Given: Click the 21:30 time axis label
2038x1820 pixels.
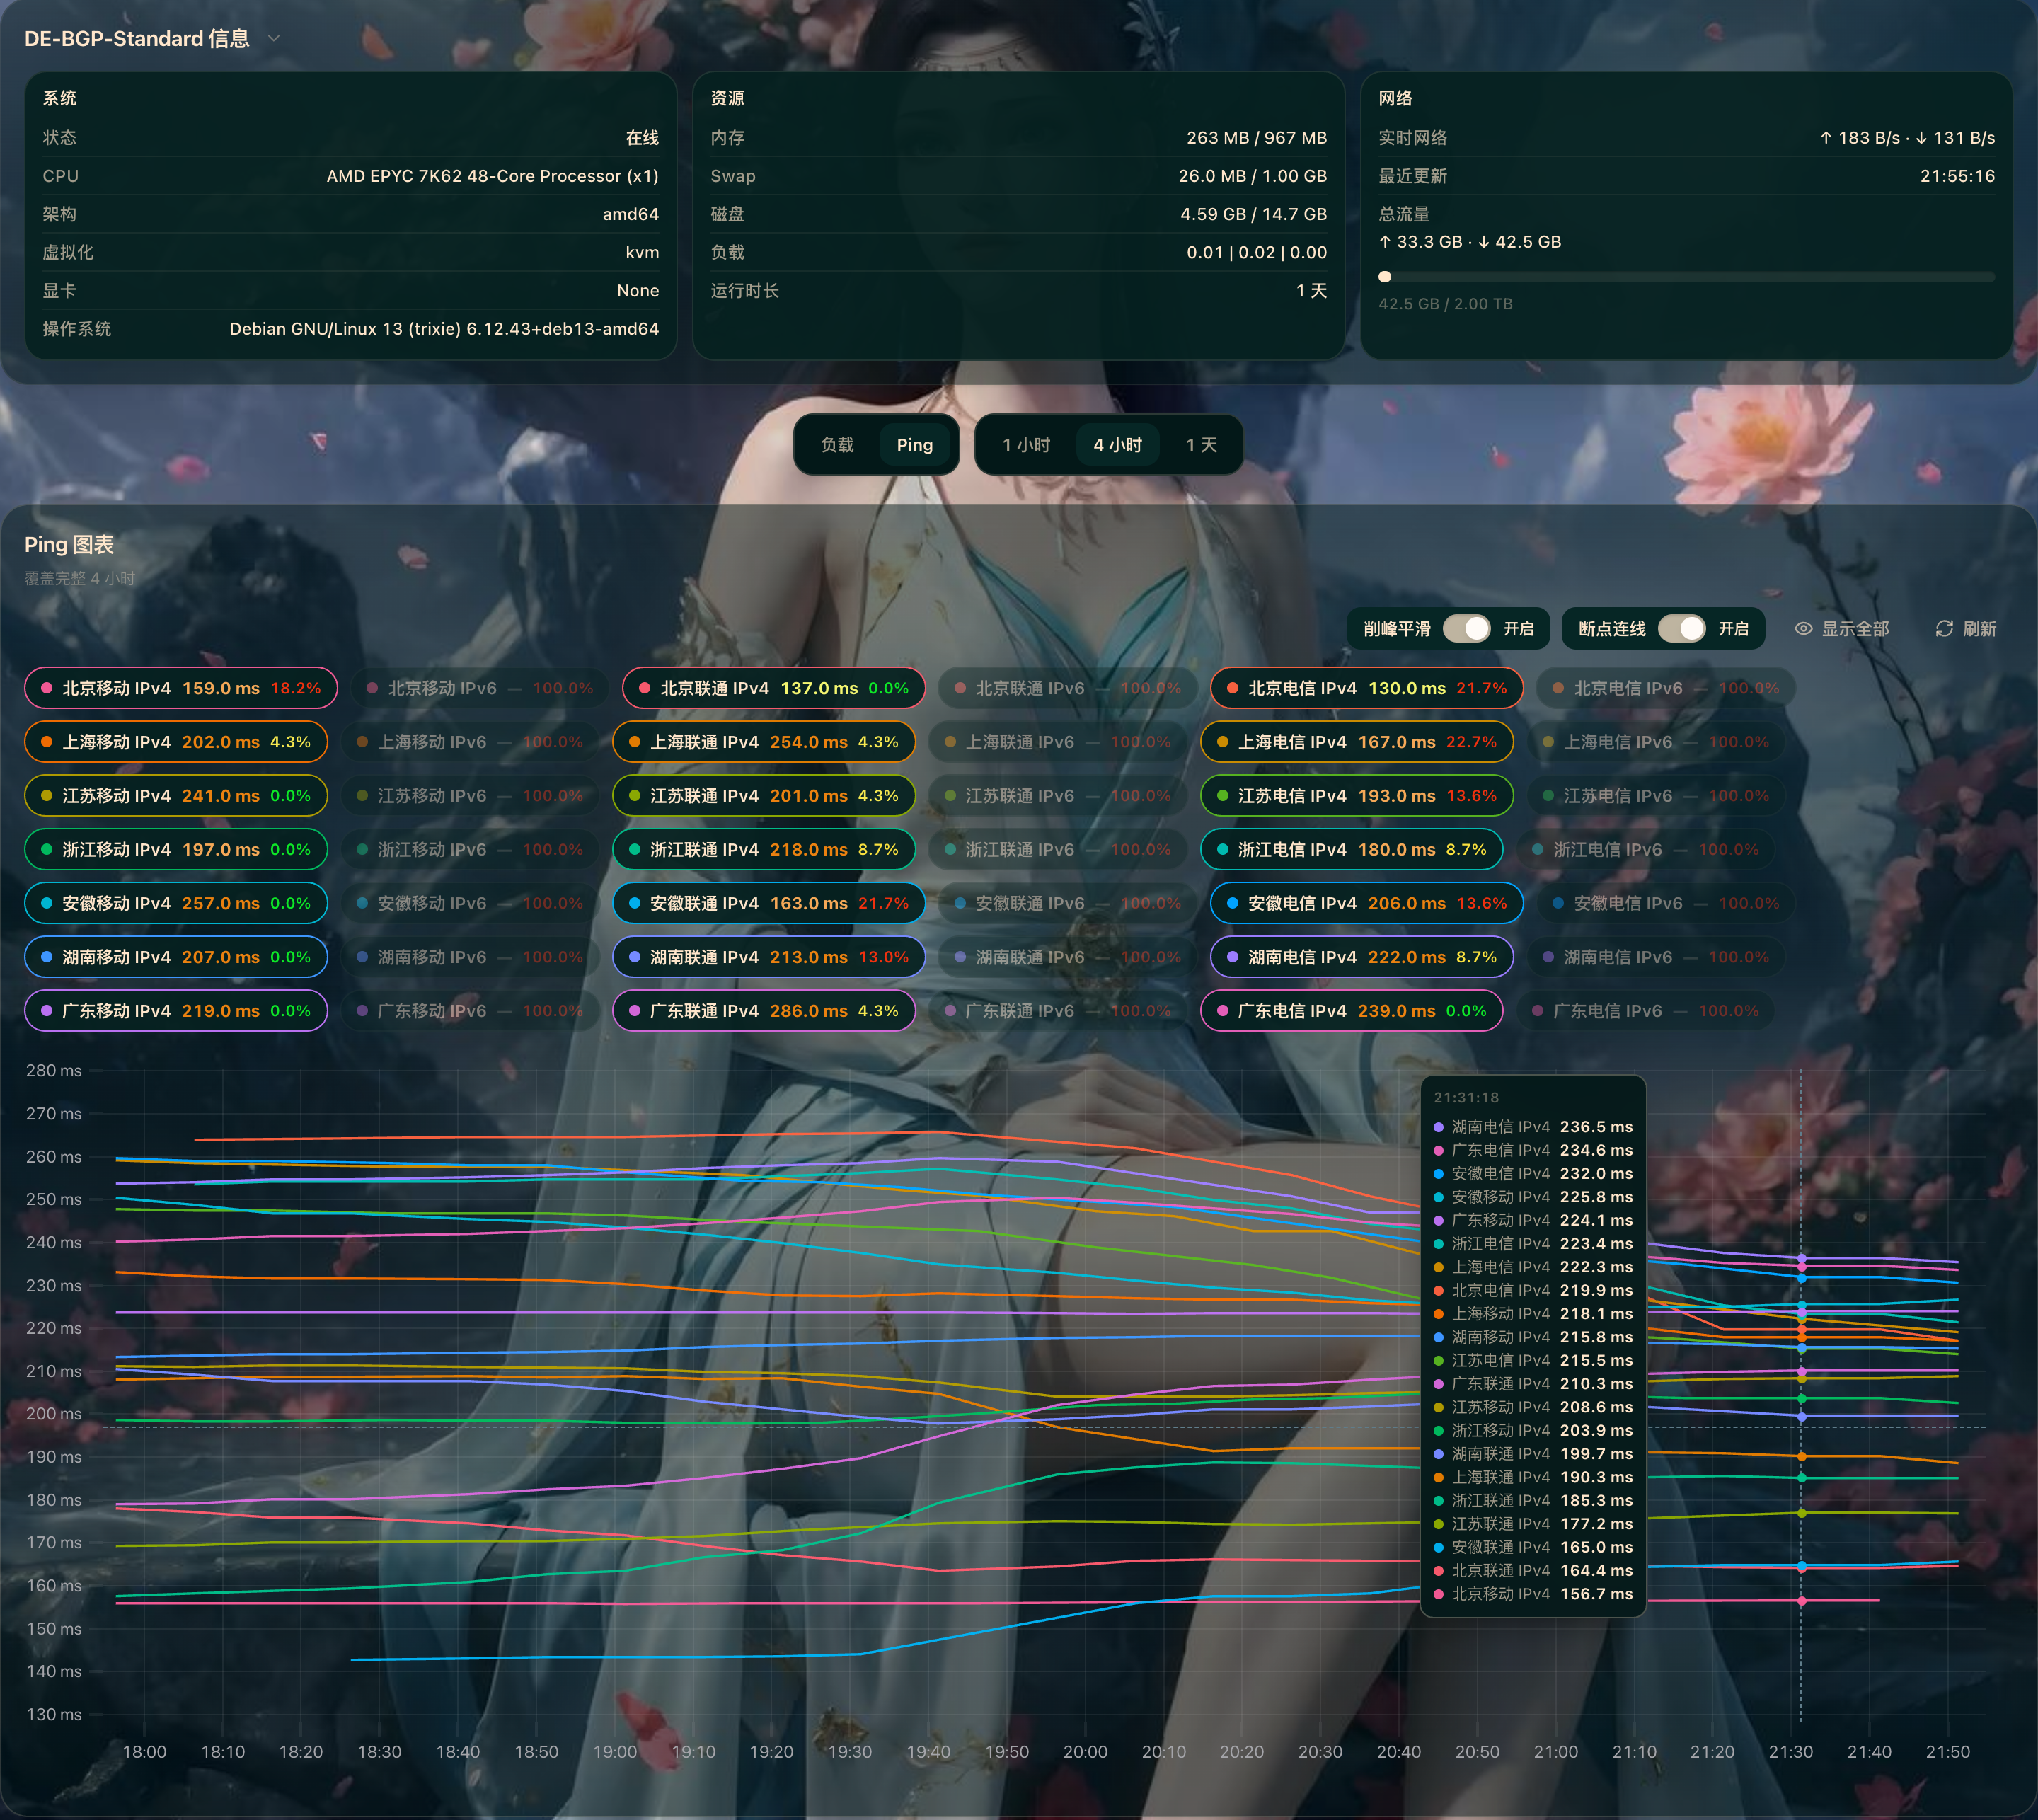Looking at the screenshot, I should point(1790,1752).
